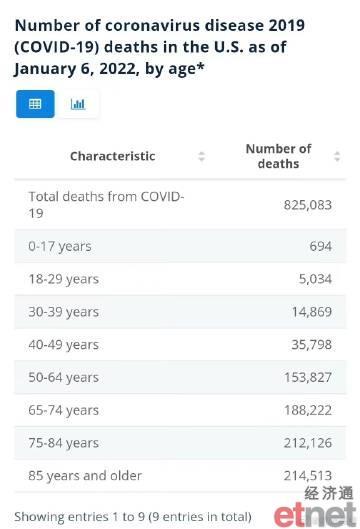The image size is (360, 529).
Task: Select the 40-49 years row
Action: click(180, 344)
